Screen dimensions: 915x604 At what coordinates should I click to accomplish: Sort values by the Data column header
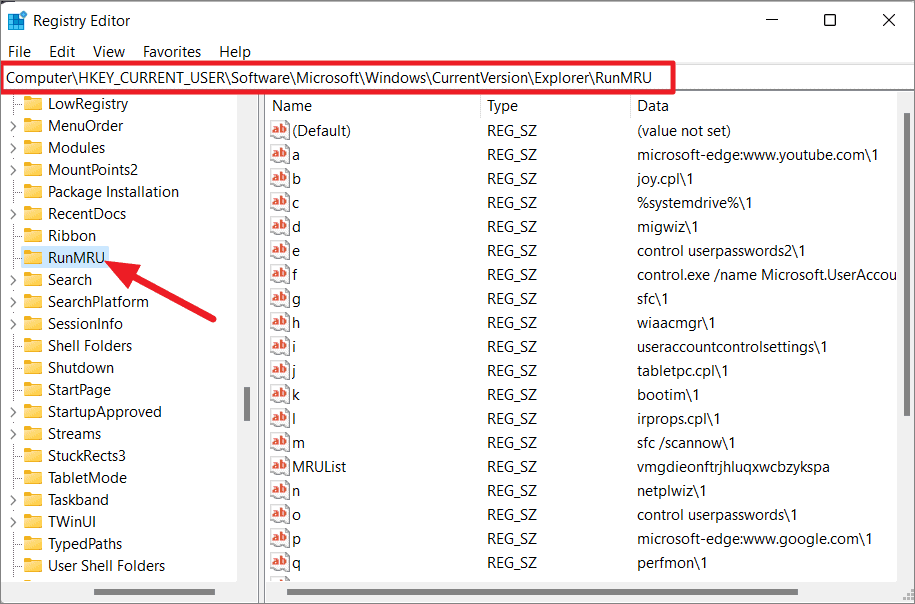[x=651, y=106]
